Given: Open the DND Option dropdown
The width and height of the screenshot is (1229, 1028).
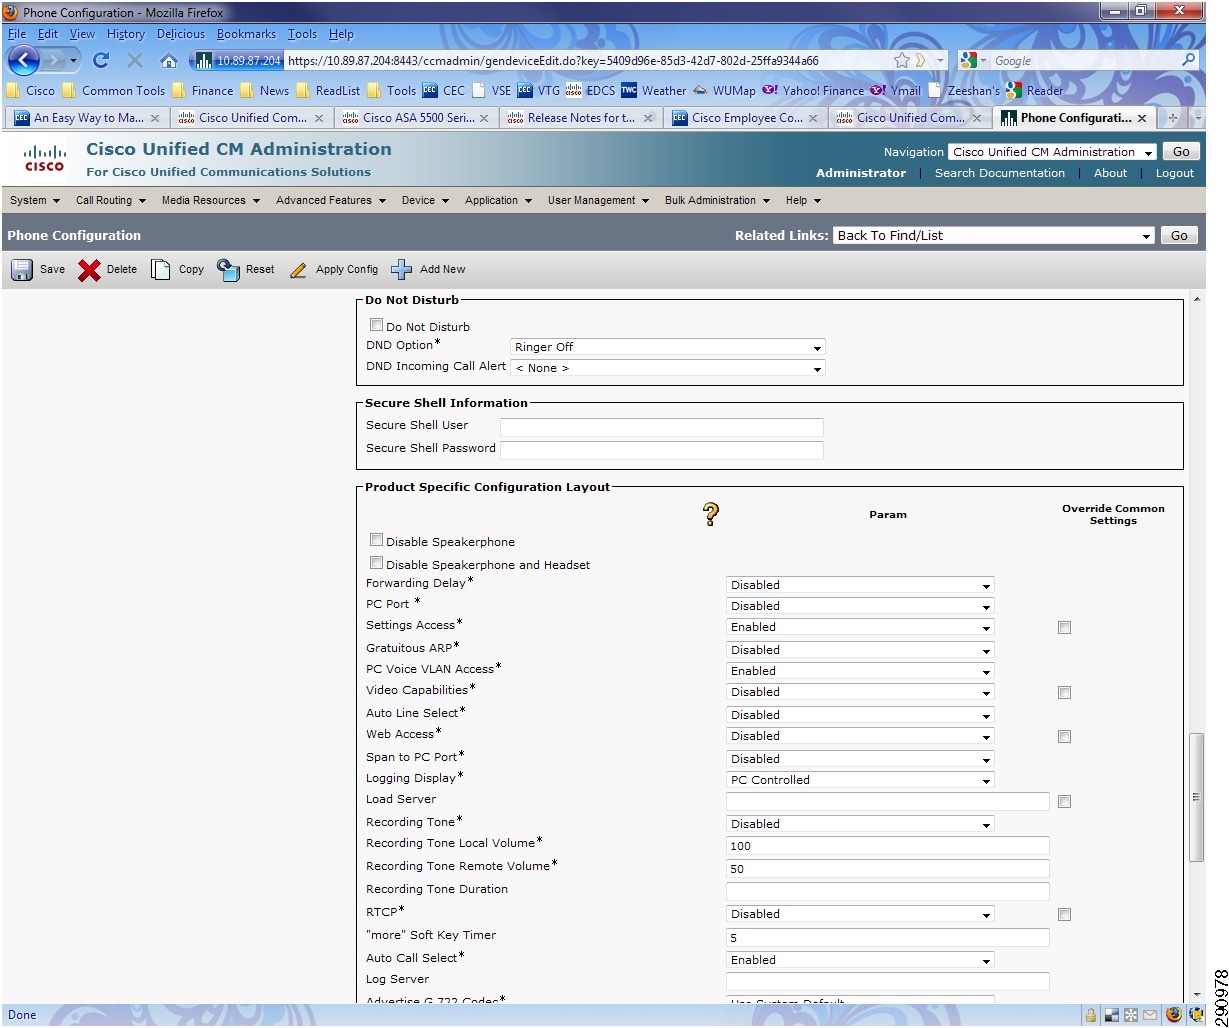Looking at the screenshot, I should [x=667, y=347].
